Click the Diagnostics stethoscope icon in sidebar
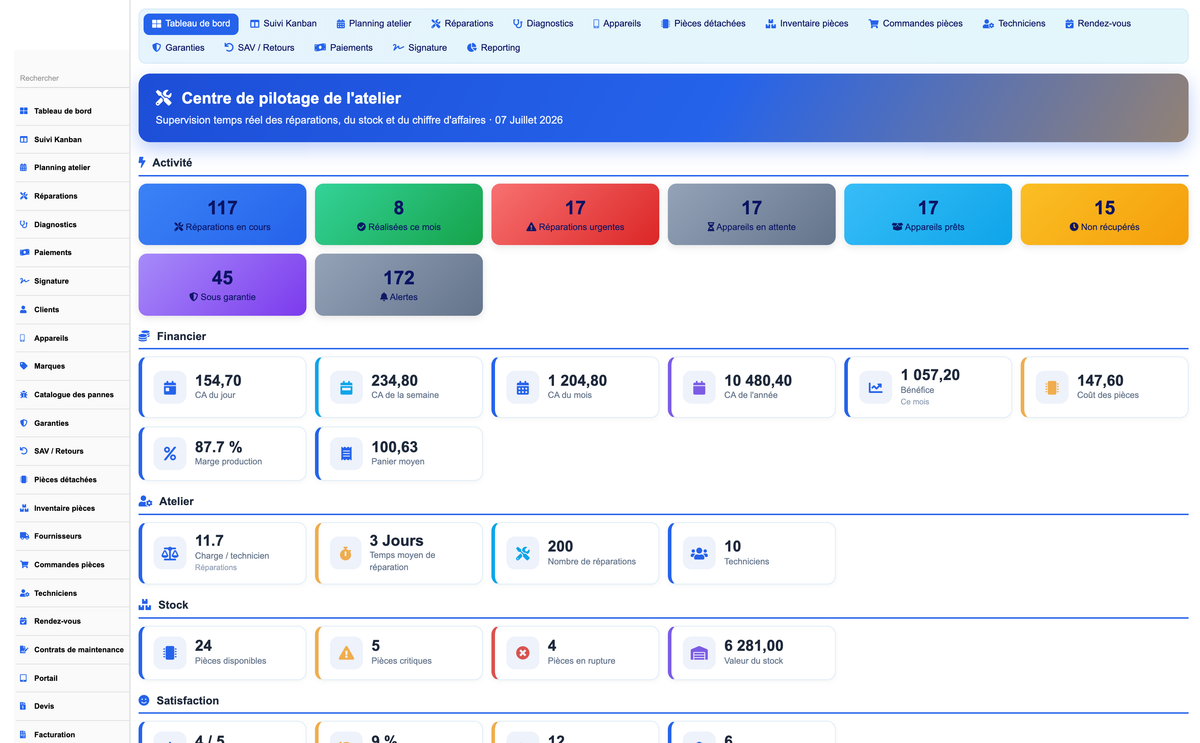 [24, 224]
